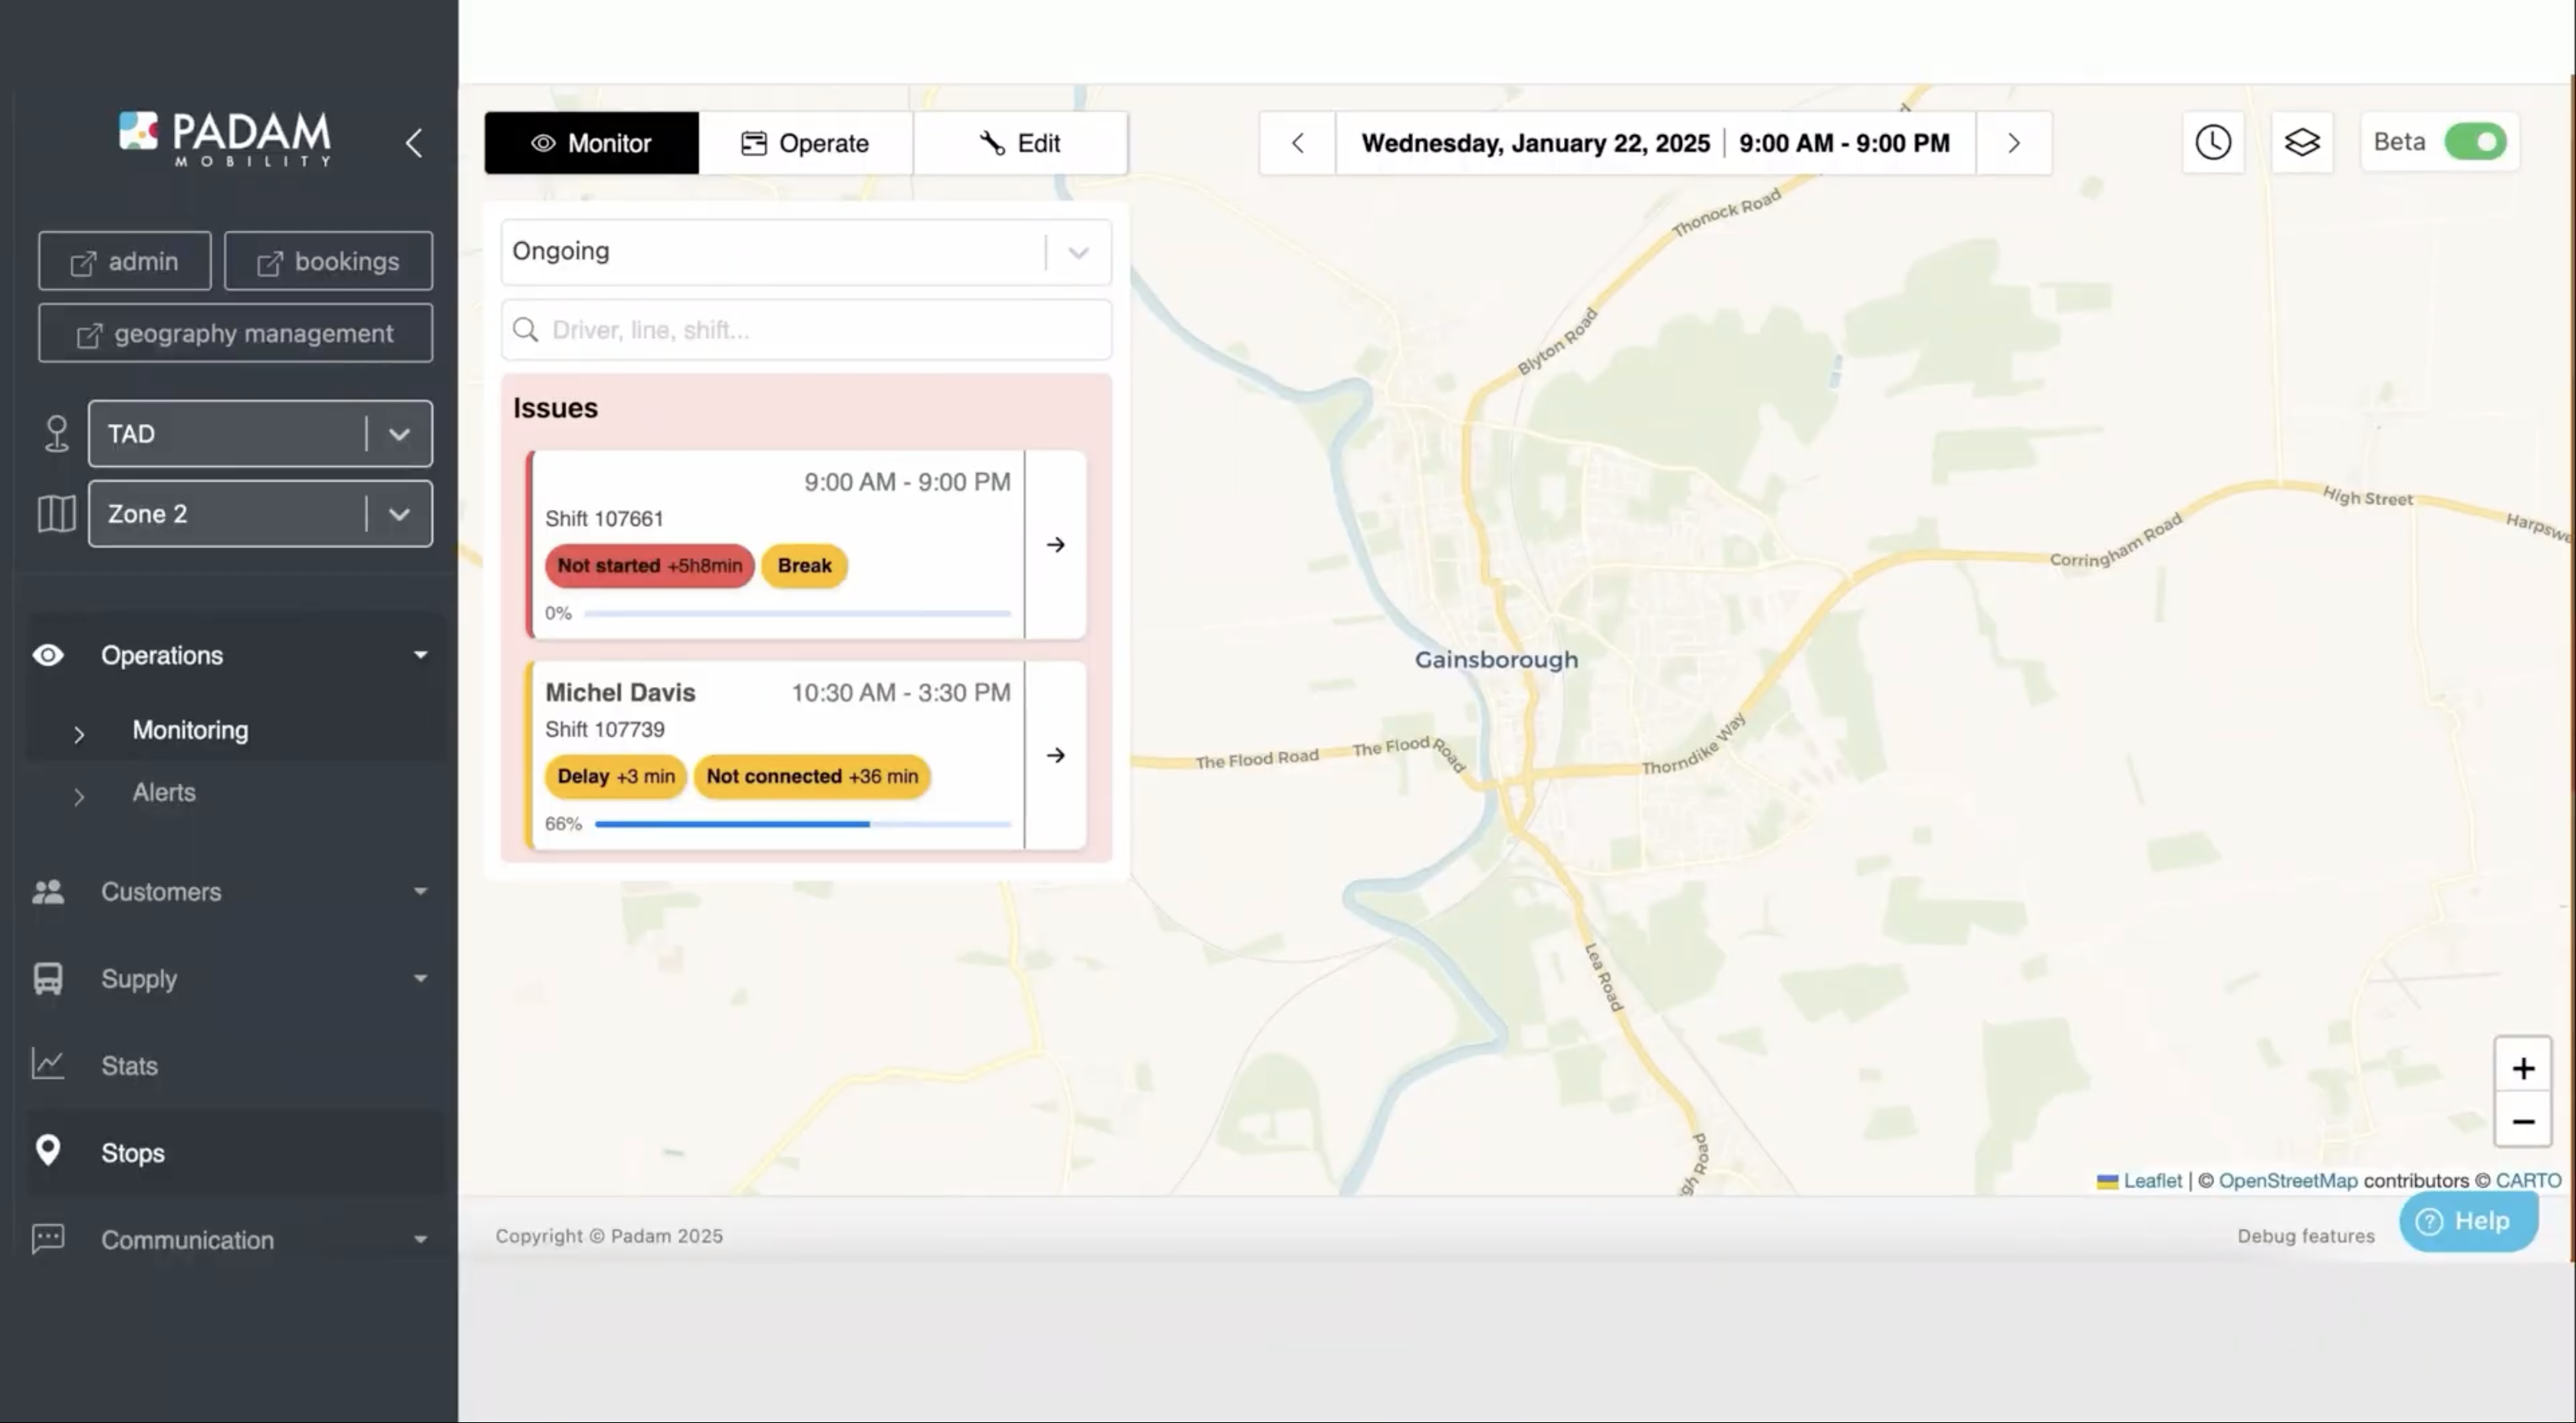Click the map zoom in button
This screenshot has height=1423, width=2576.
2522,1068
